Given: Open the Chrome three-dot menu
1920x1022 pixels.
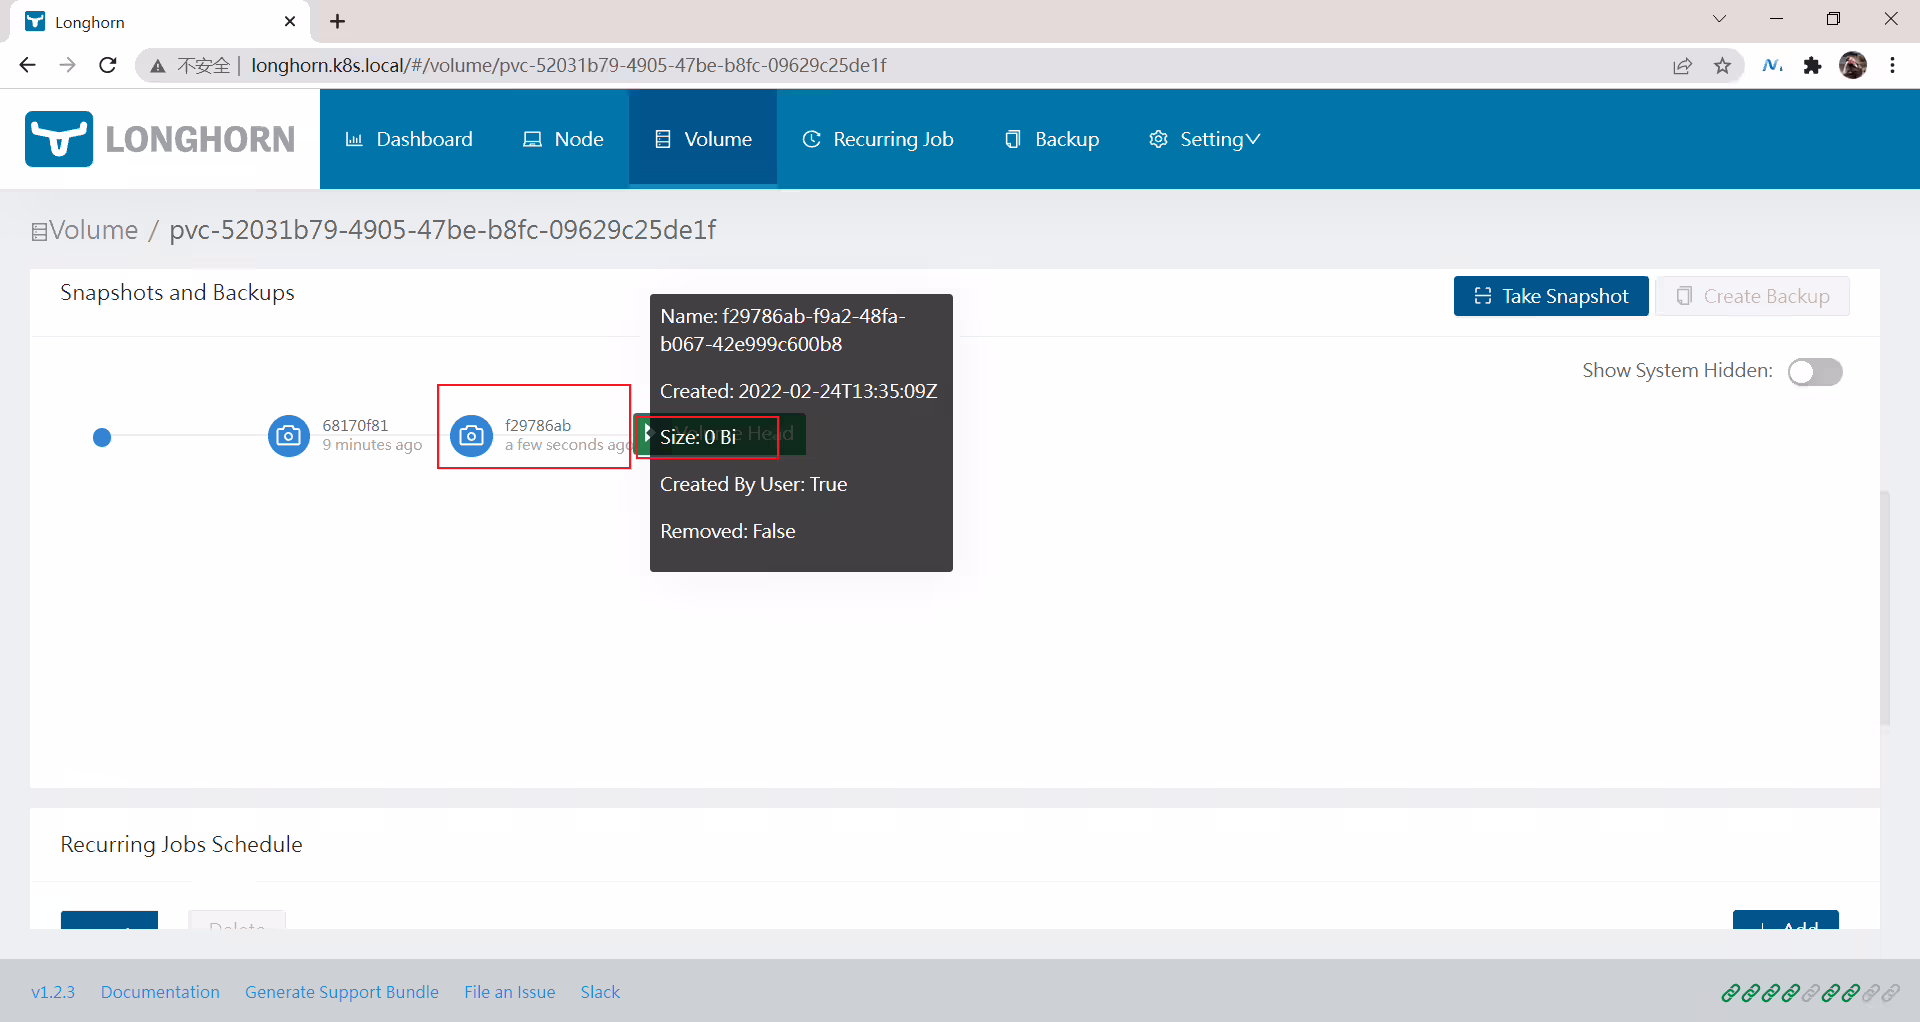Looking at the screenshot, I should (x=1893, y=66).
